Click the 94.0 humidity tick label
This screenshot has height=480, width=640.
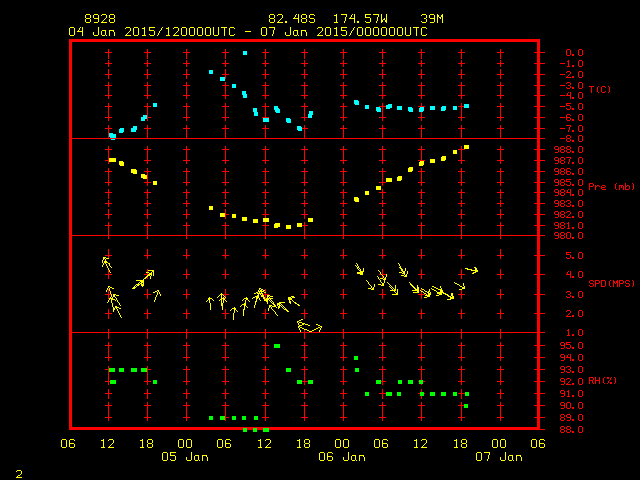point(571,358)
